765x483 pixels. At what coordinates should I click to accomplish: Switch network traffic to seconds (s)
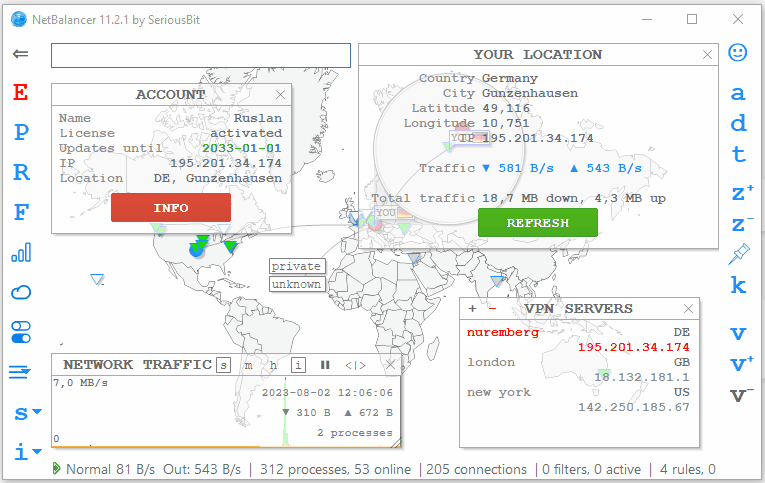[223, 365]
